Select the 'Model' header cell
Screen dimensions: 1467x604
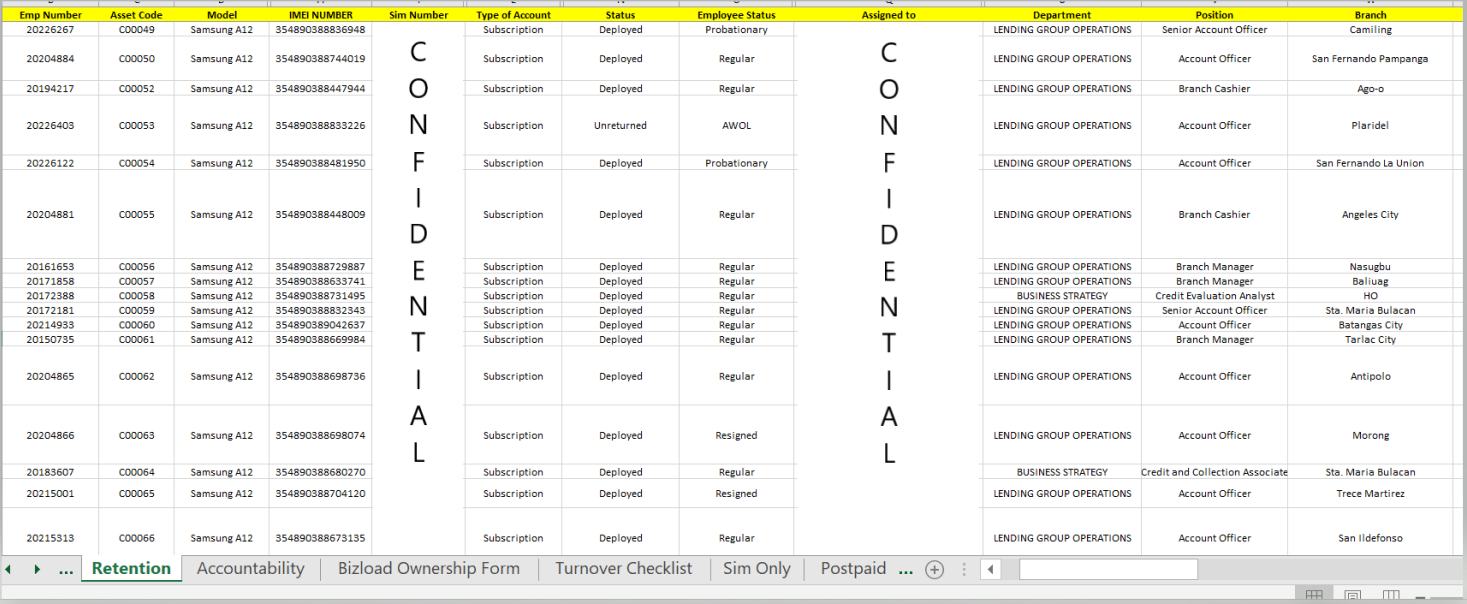(222, 15)
